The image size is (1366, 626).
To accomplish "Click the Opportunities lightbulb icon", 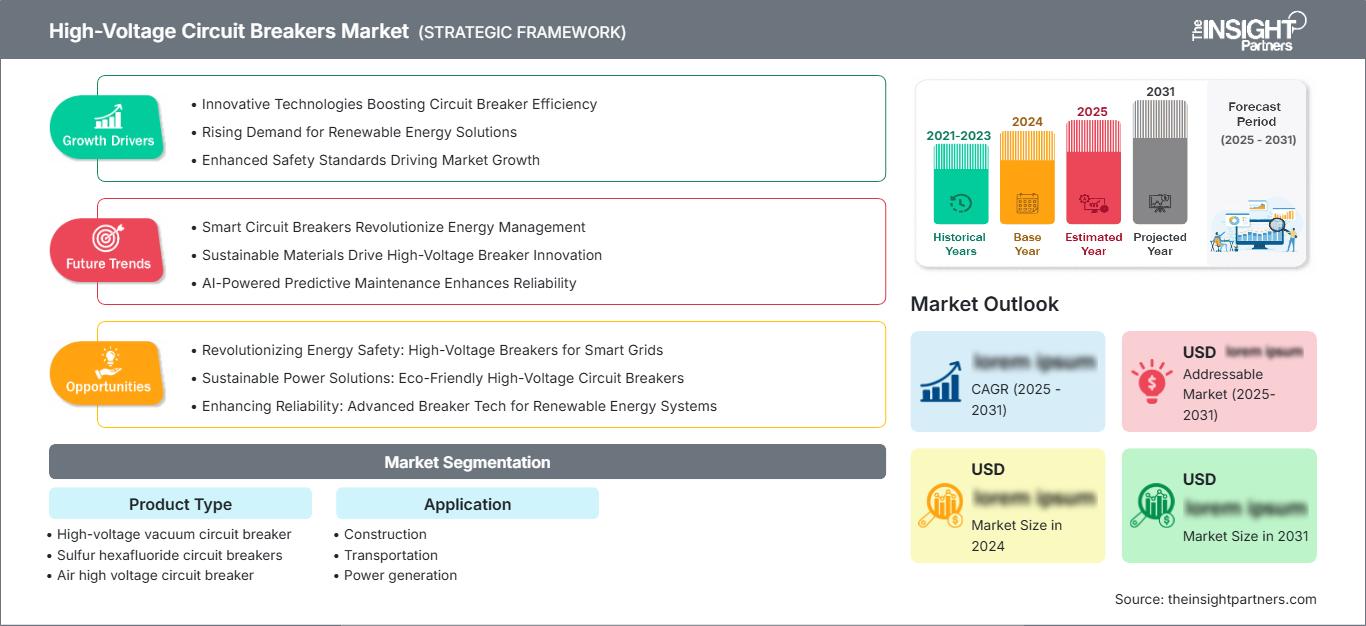I will click(108, 361).
